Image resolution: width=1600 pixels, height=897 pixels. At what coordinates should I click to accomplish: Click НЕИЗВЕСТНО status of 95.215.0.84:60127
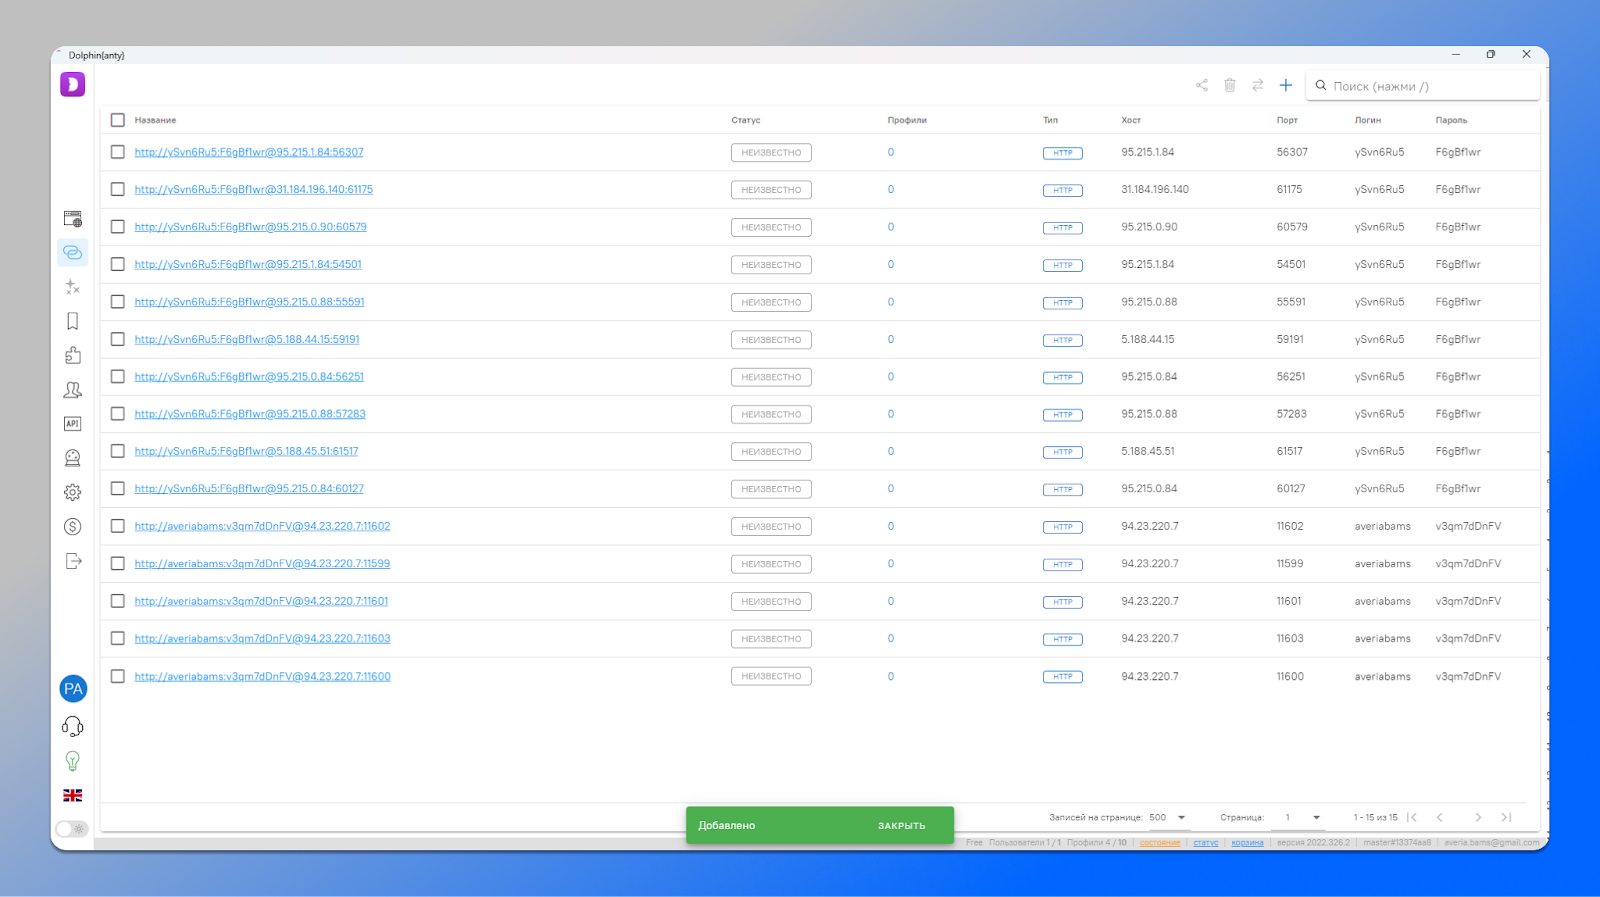(x=771, y=489)
